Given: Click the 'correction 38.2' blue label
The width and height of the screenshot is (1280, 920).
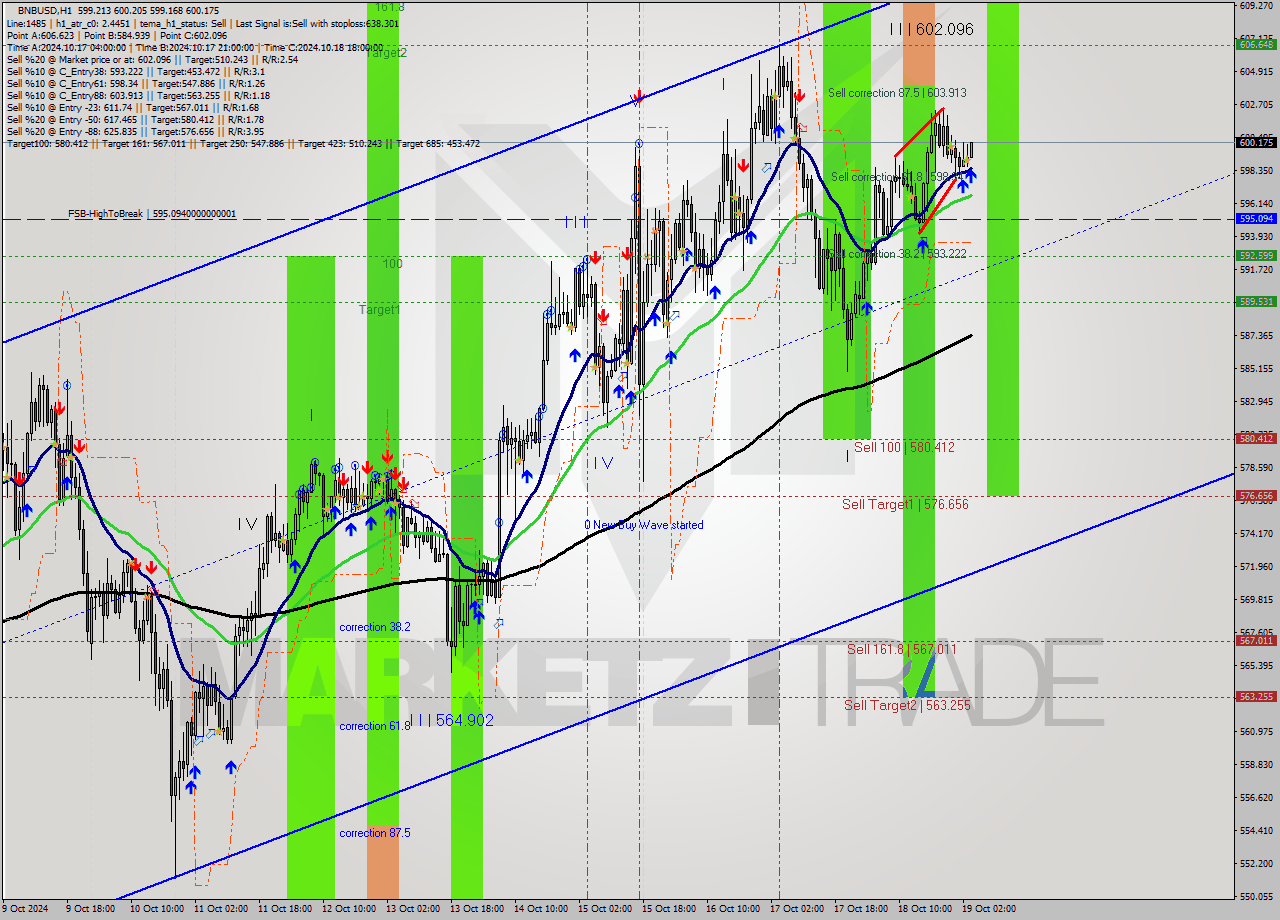Looking at the screenshot, I should [375, 627].
